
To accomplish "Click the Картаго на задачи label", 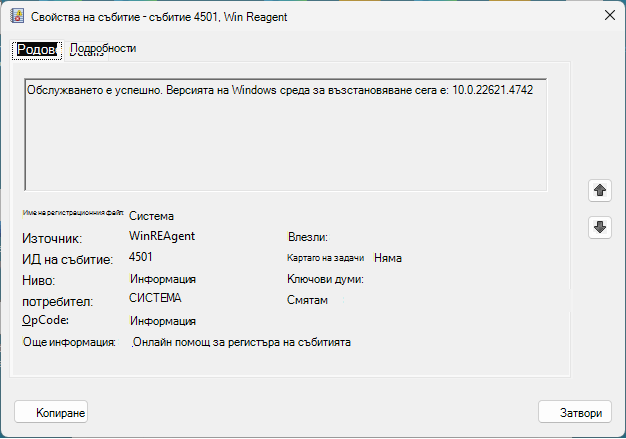I will 325,258.
